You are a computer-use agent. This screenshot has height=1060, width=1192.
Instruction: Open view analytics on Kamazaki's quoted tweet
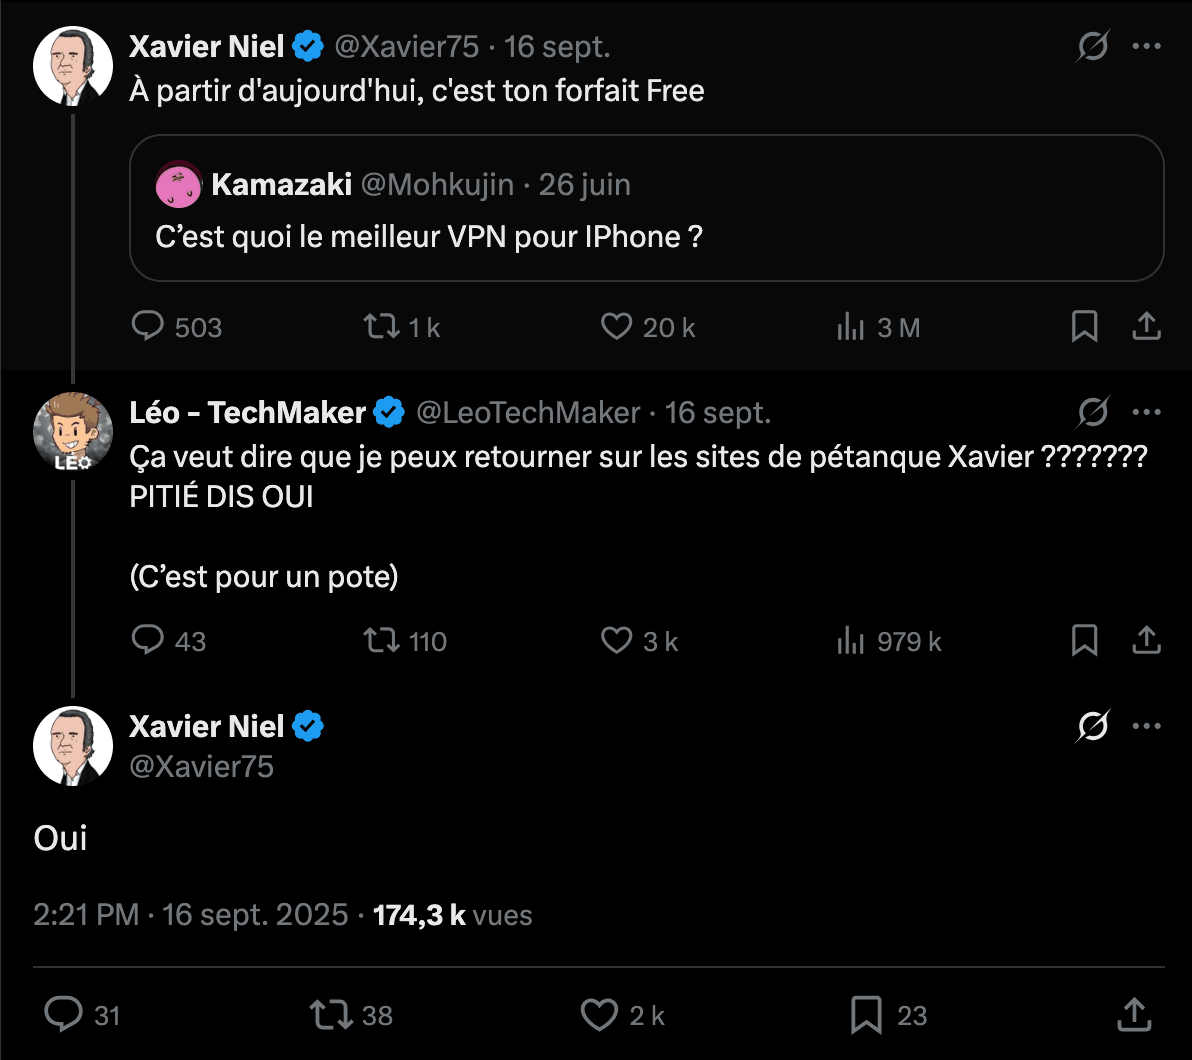point(851,326)
